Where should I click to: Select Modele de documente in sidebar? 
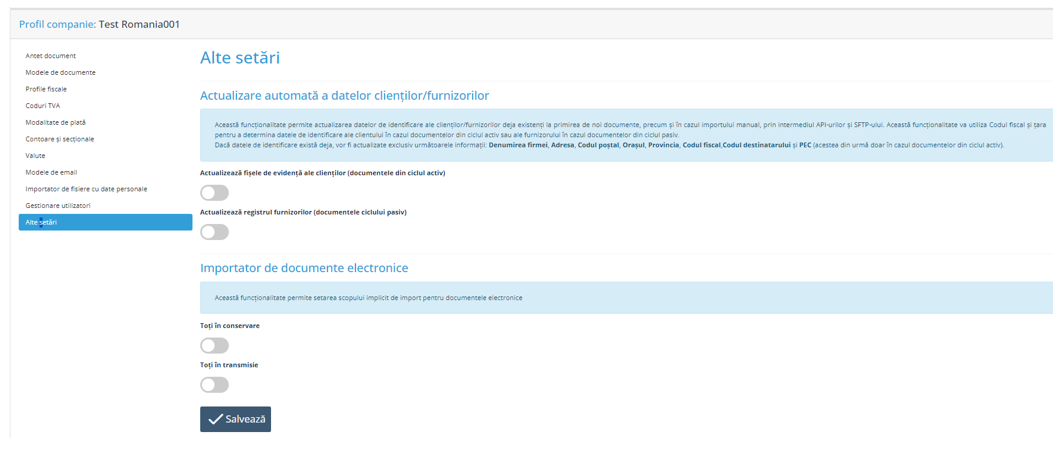tap(61, 73)
